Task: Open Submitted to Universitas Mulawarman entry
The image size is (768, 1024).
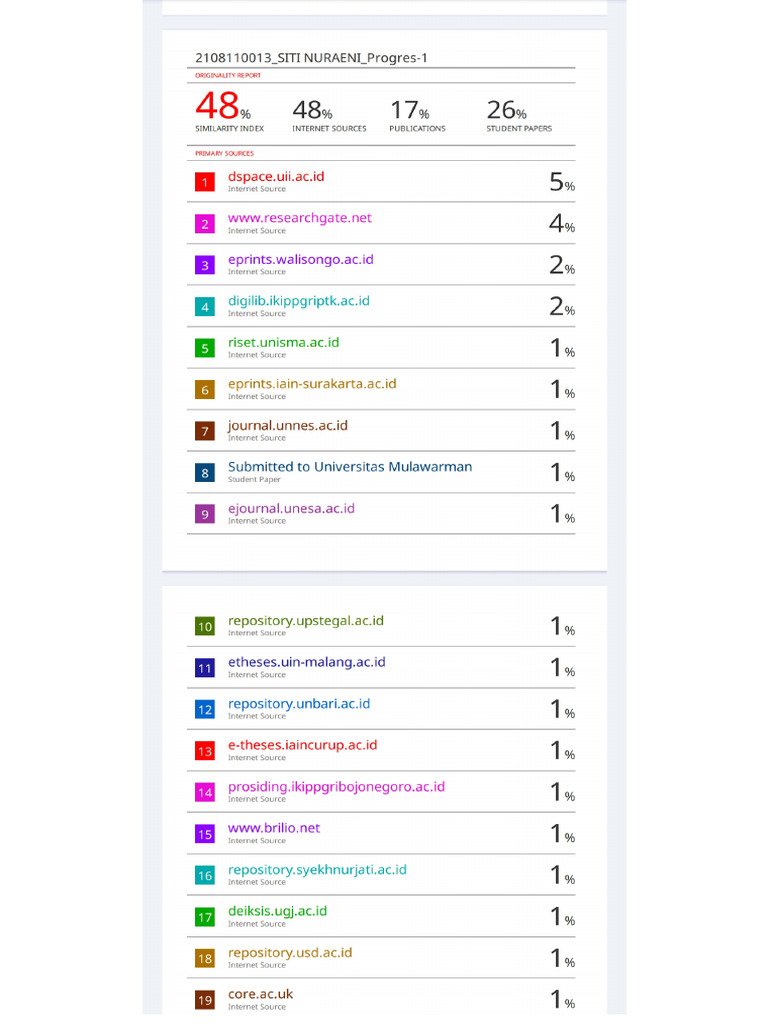Action: (x=350, y=467)
